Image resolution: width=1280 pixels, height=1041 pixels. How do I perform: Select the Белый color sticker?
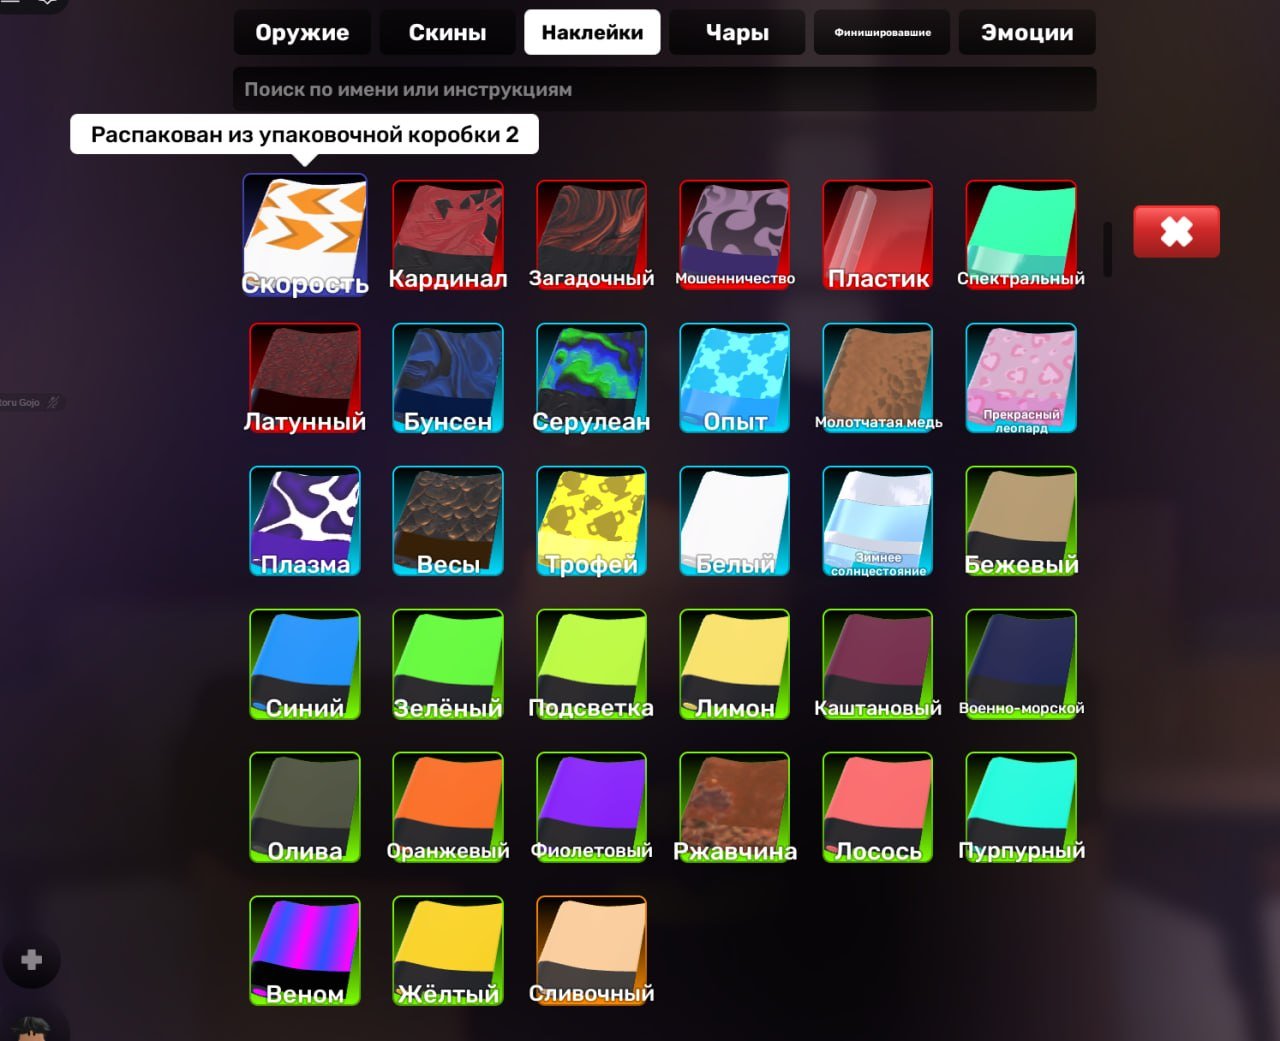point(735,521)
